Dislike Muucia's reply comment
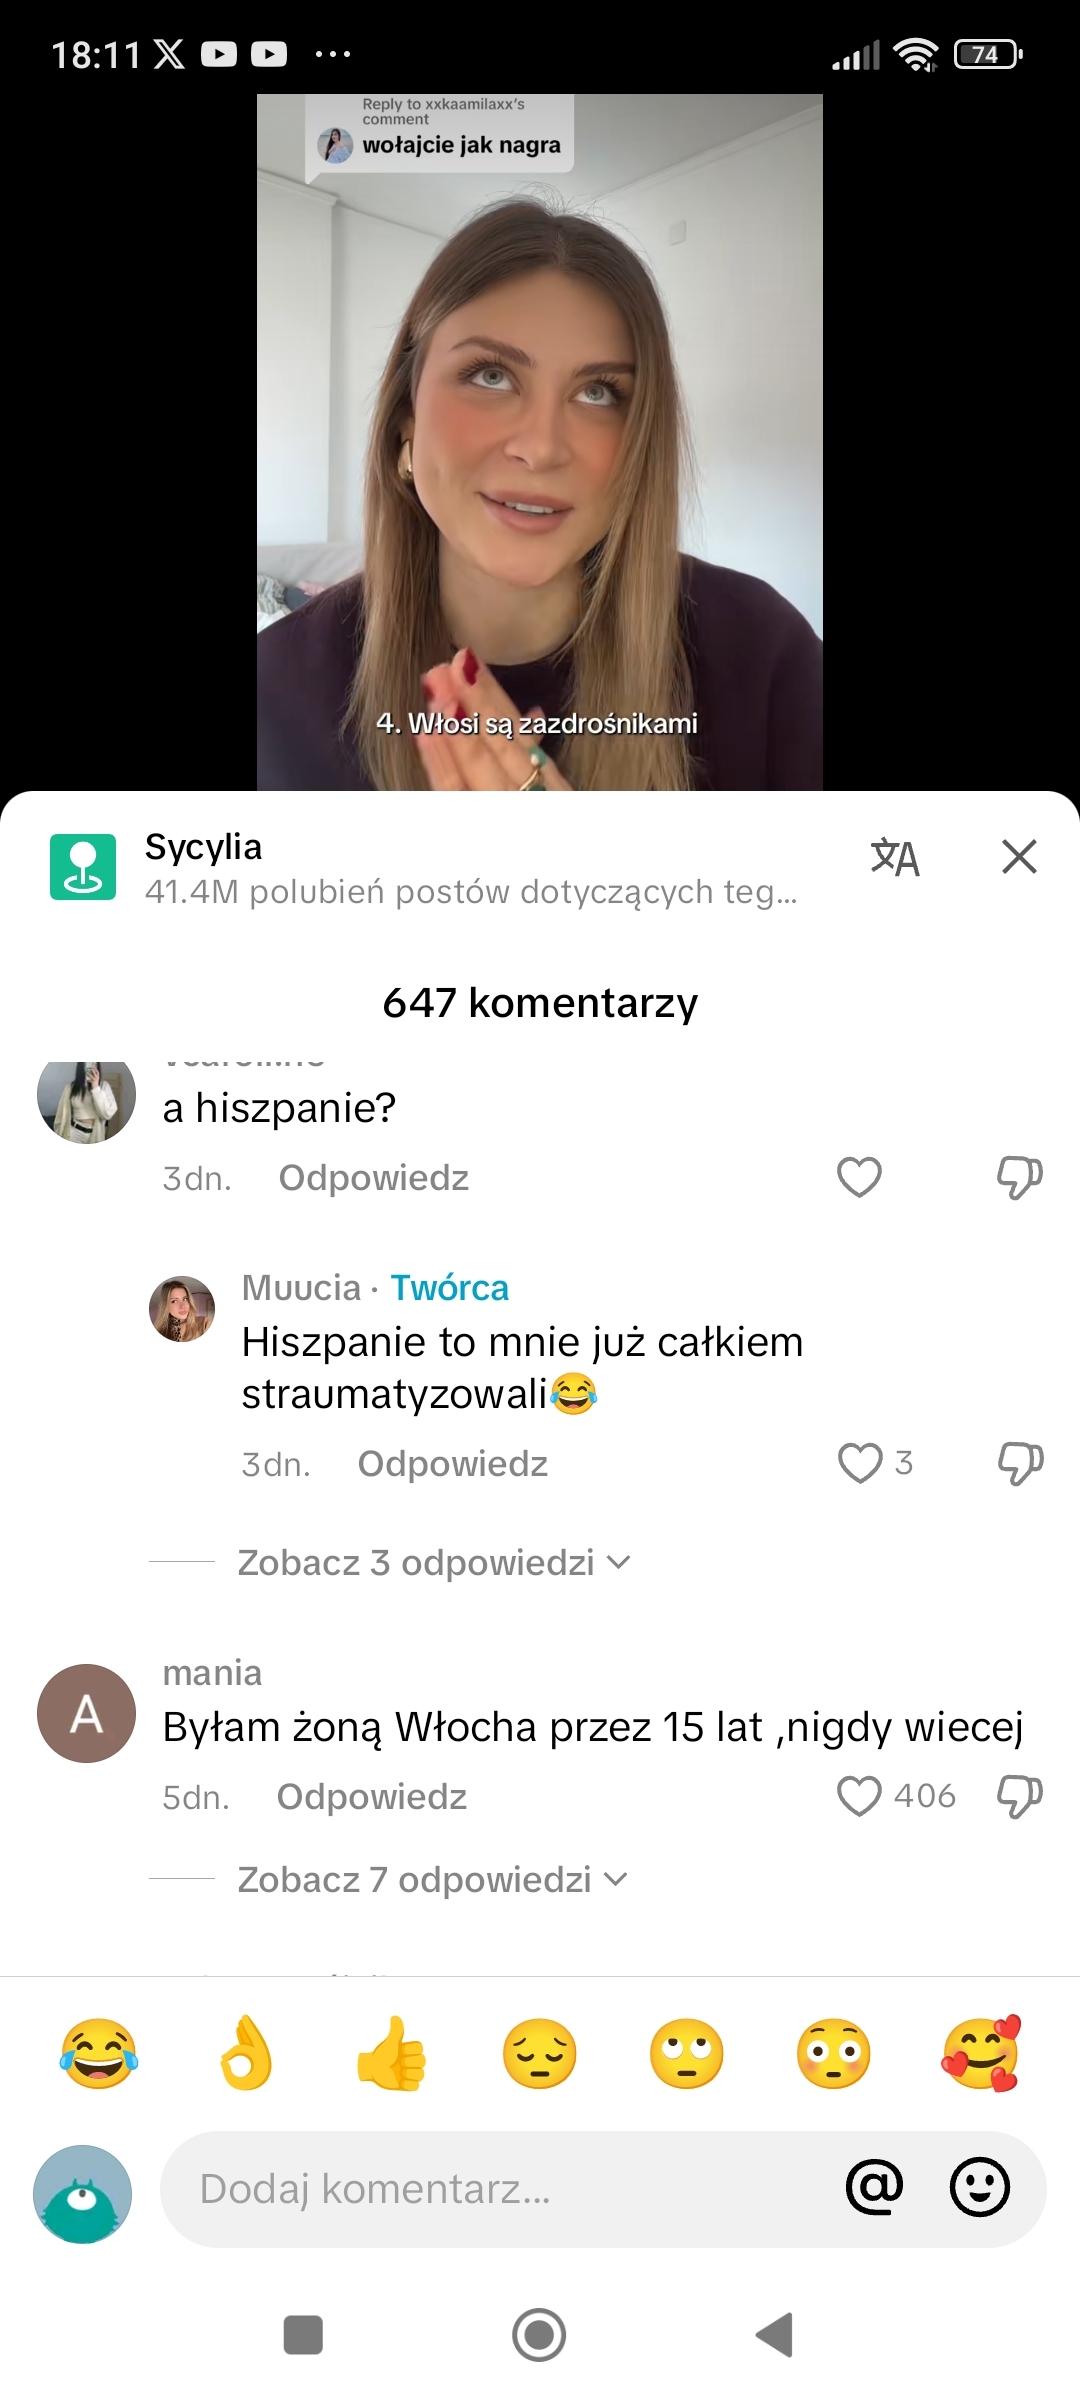Screen dimensions: 1080x2400 coord(1020,1464)
